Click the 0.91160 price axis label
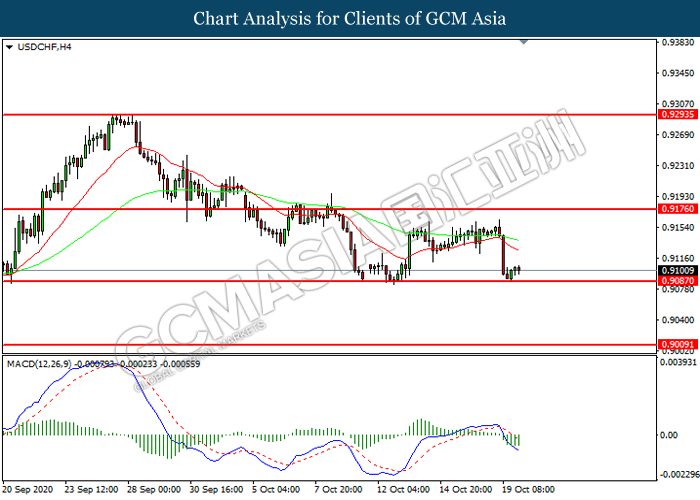This screenshot has width=700, height=500. (678, 258)
